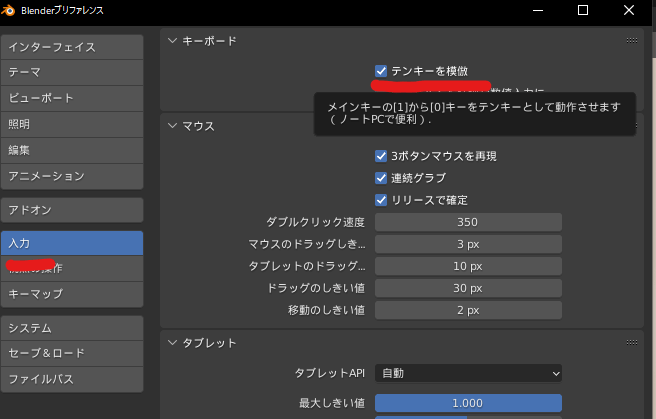Collapse the キーボード panel

172,41
